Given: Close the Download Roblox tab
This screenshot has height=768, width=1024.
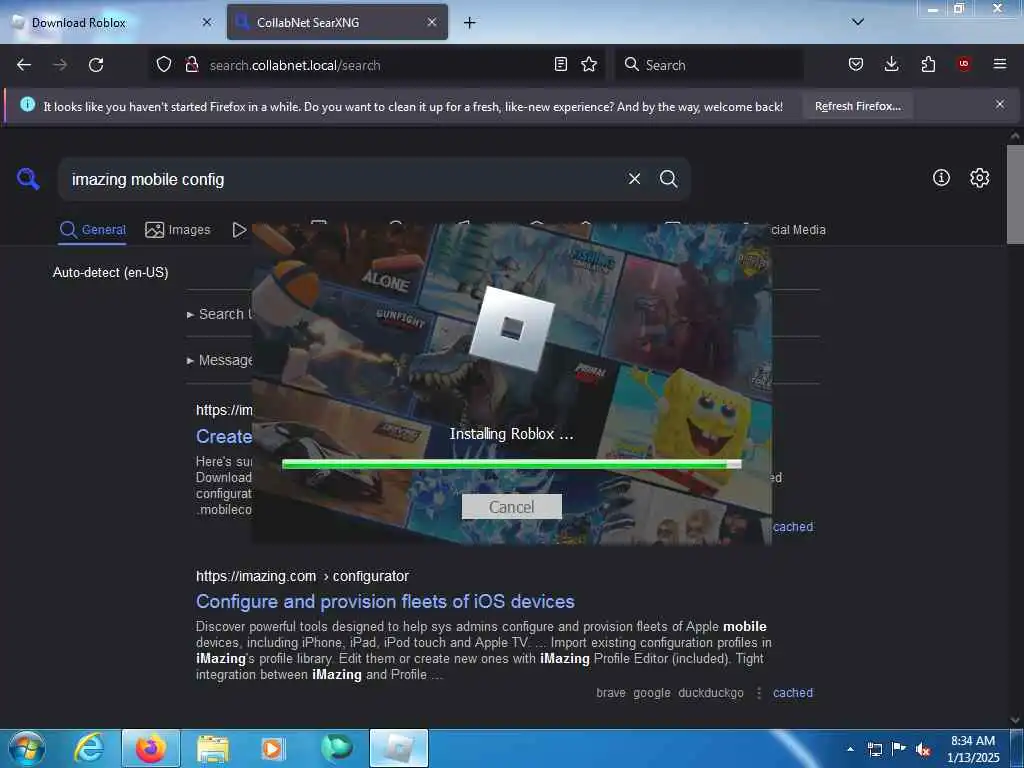Looking at the screenshot, I should pyautogui.click(x=207, y=22).
